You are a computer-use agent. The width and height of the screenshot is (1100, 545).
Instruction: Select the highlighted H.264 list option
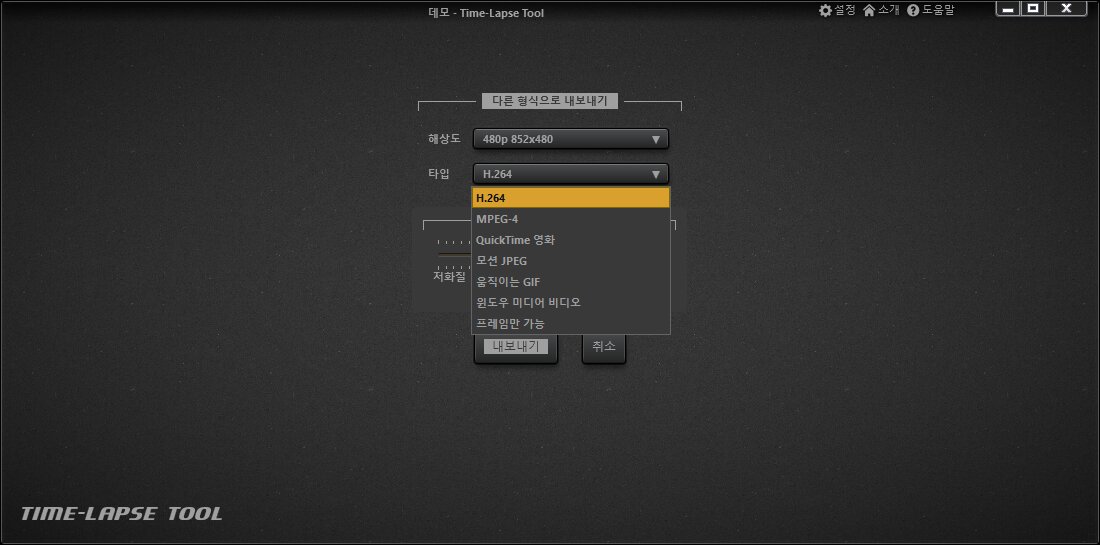(x=570, y=198)
